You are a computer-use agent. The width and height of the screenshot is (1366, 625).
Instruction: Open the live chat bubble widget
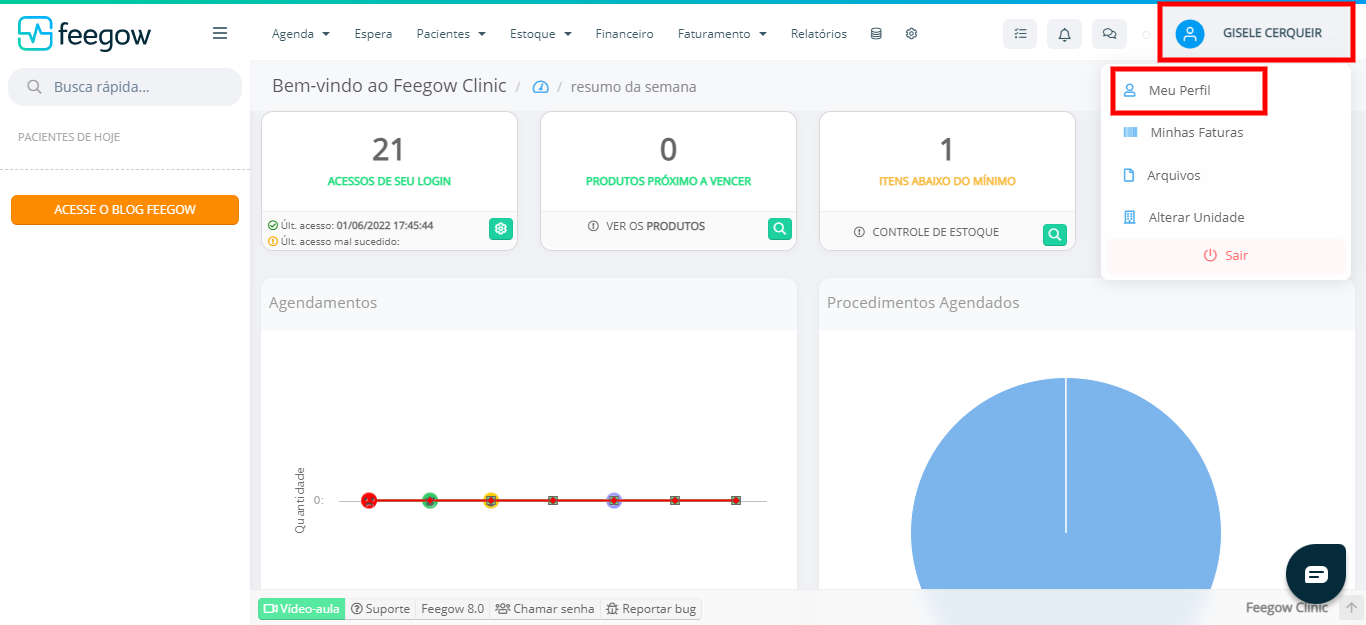[1316, 574]
